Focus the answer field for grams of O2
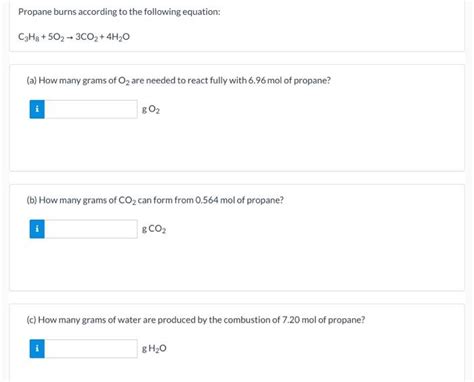The image size is (474, 382). point(91,109)
